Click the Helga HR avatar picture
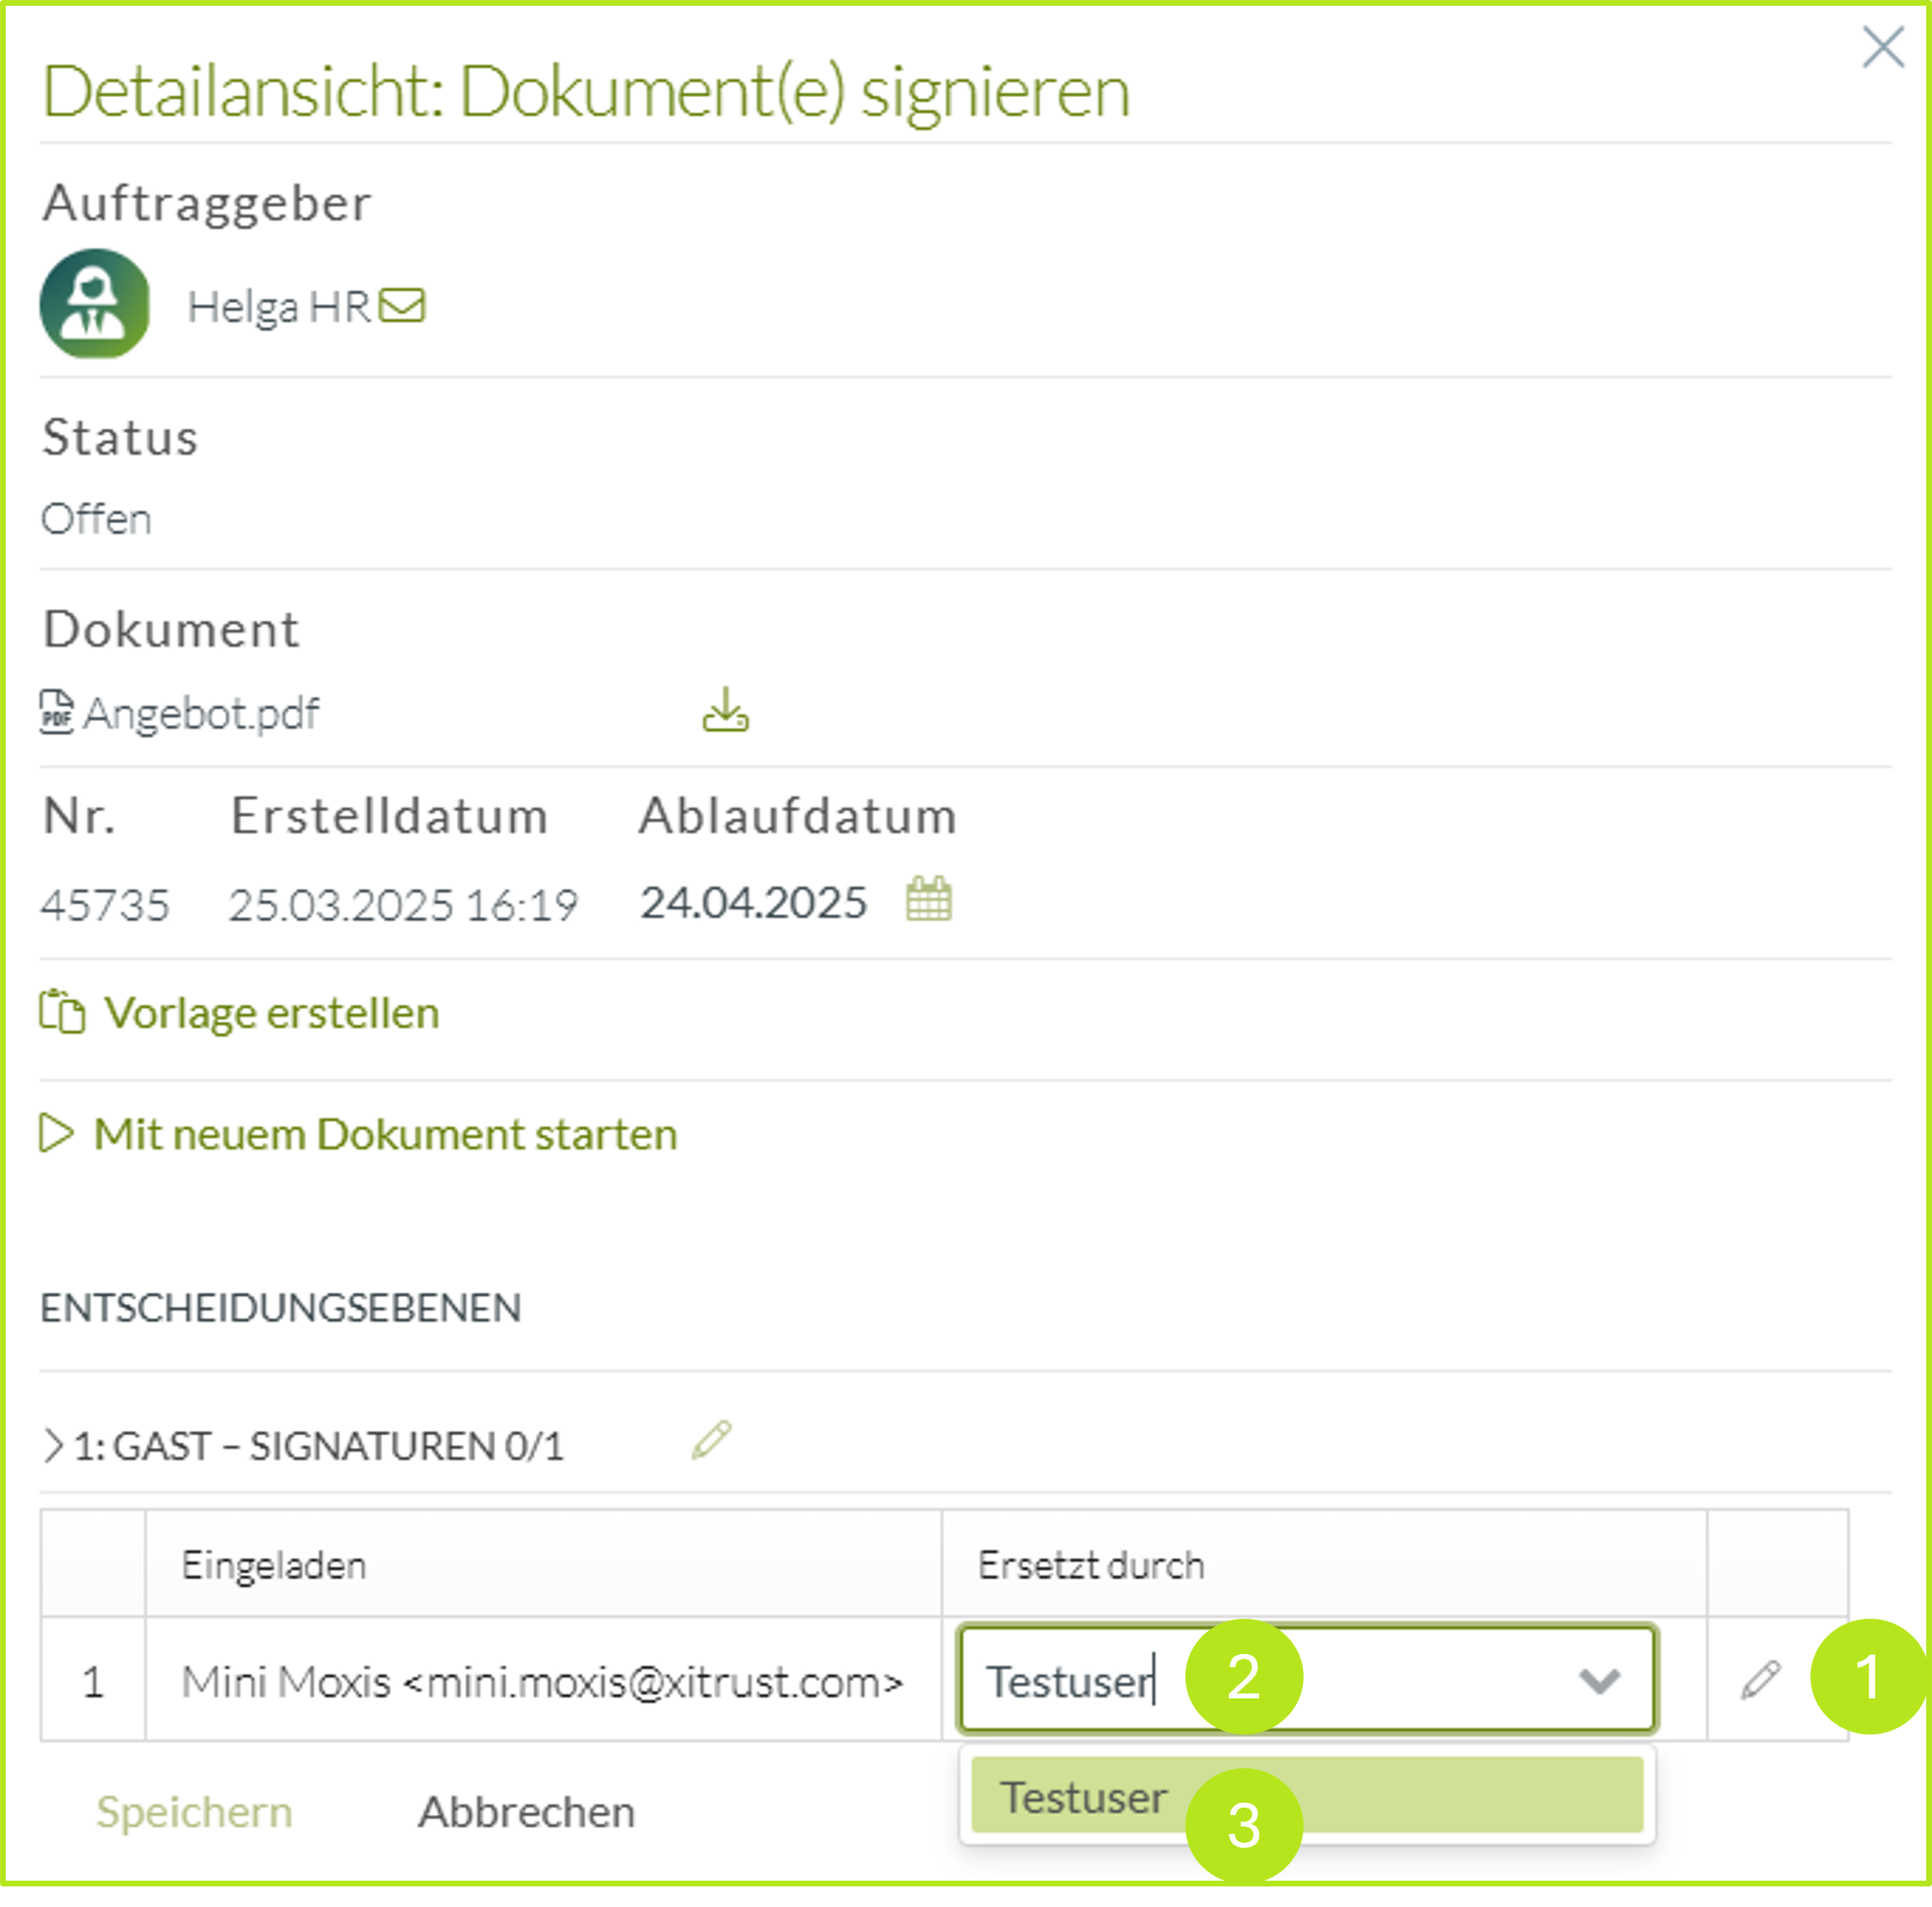 [95, 304]
